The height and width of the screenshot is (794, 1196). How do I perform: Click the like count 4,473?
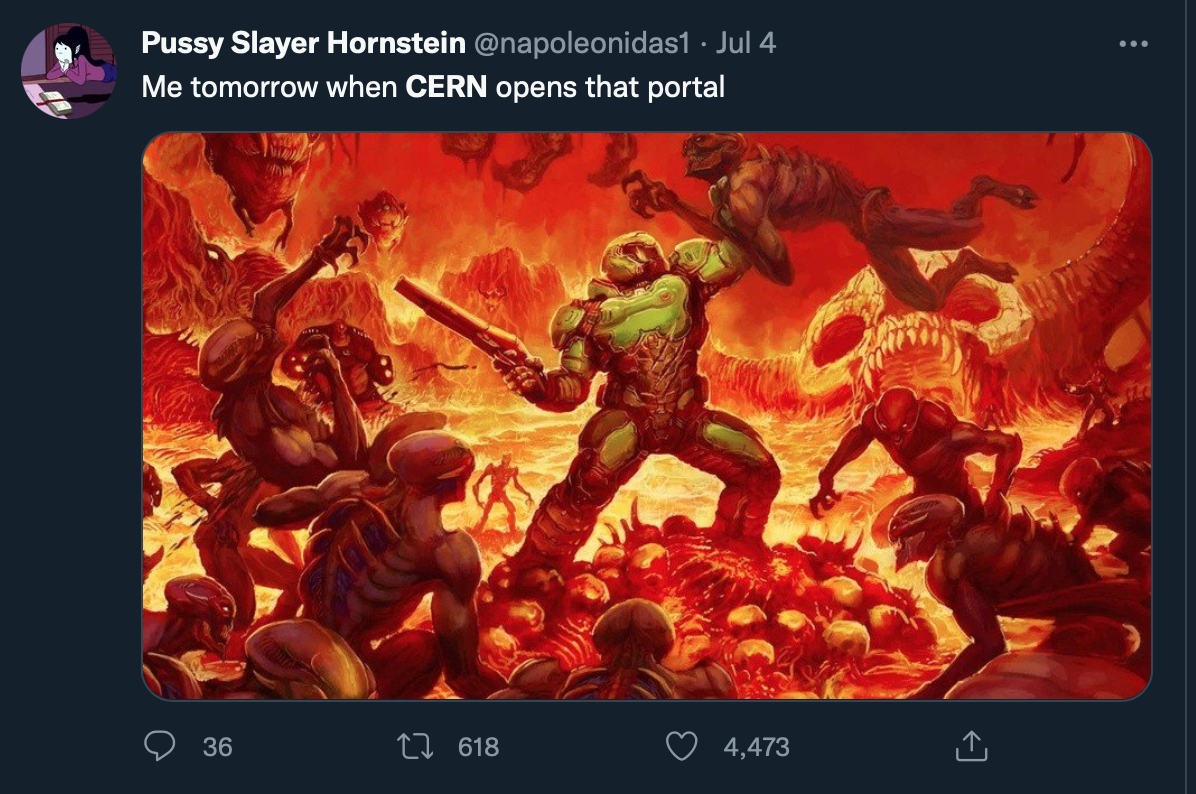[x=756, y=746]
